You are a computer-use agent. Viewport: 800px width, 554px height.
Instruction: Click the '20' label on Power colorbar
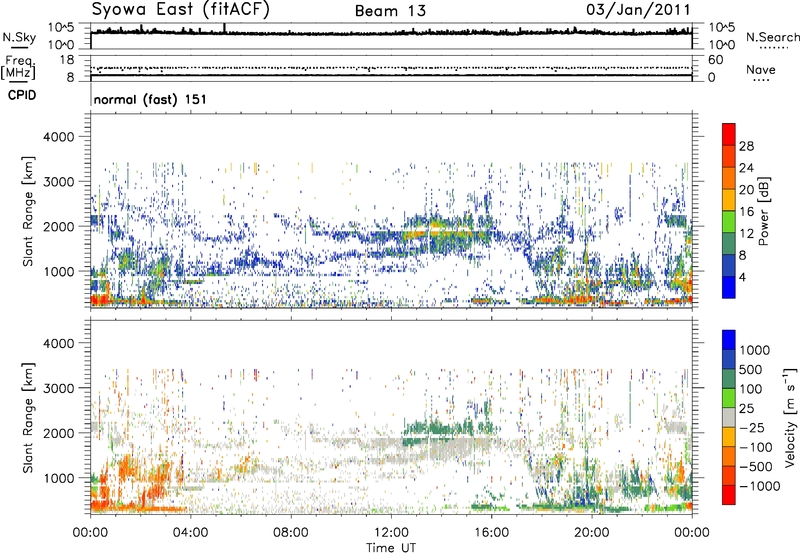click(746, 190)
